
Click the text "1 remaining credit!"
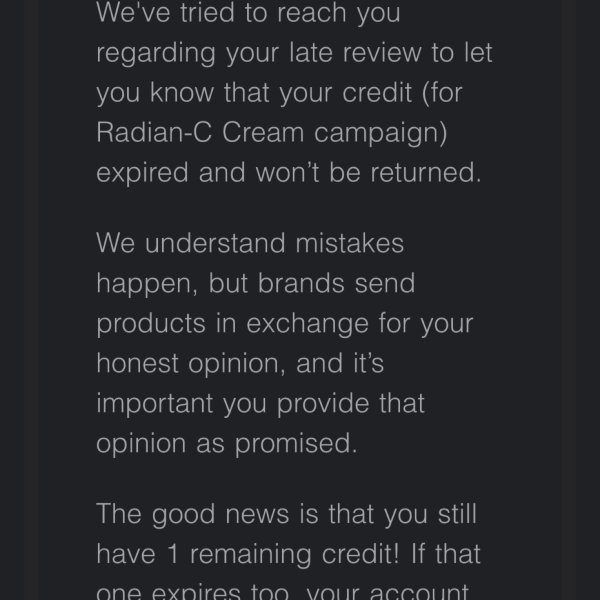point(283,555)
